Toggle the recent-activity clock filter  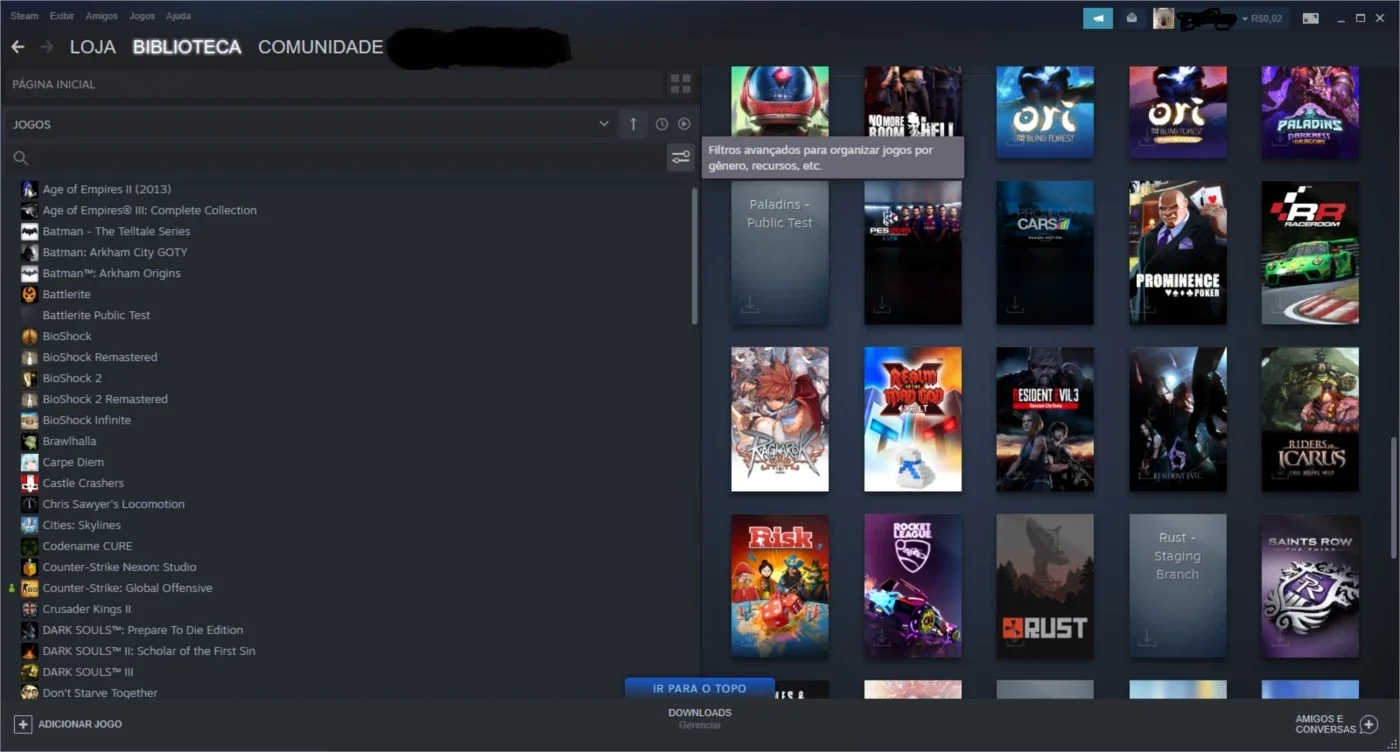click(662, 124)
